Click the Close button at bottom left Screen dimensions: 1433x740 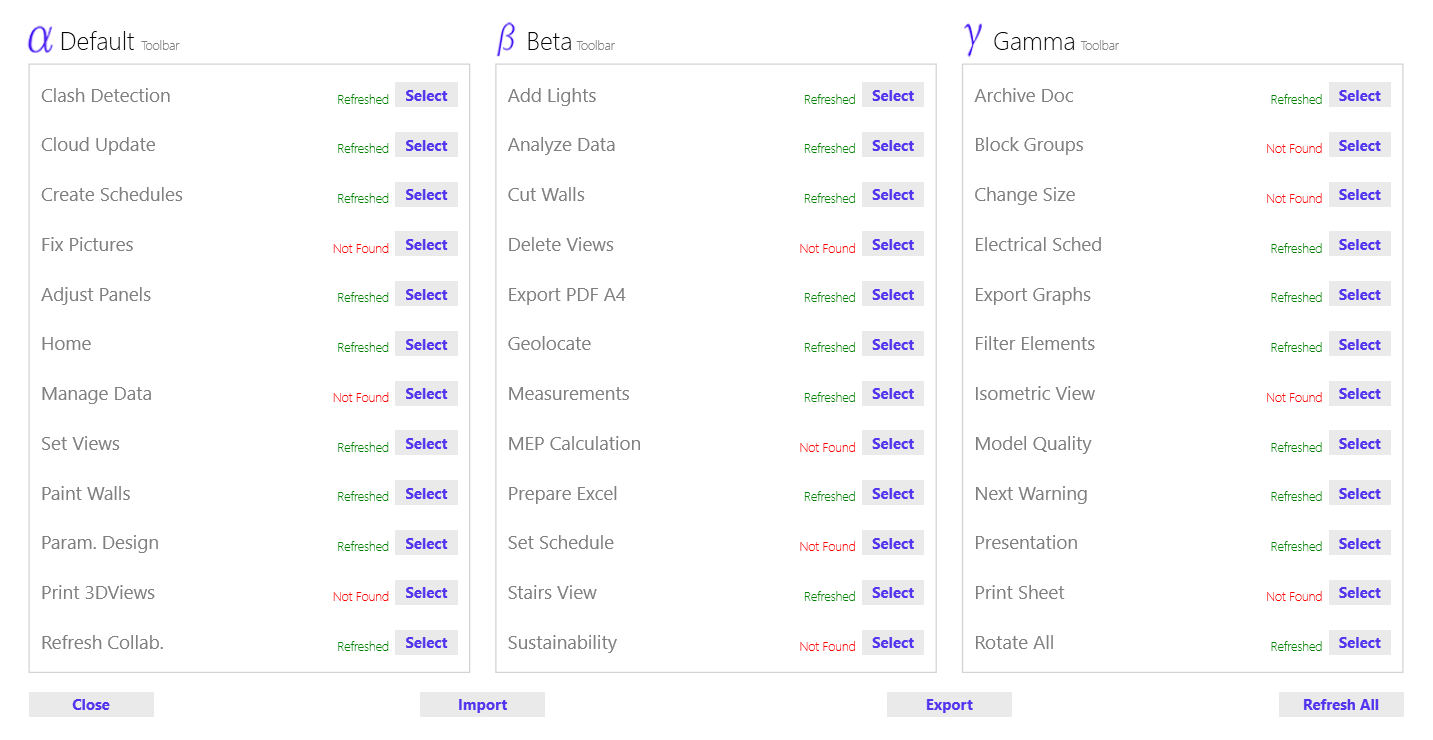(x=91, y=705)
